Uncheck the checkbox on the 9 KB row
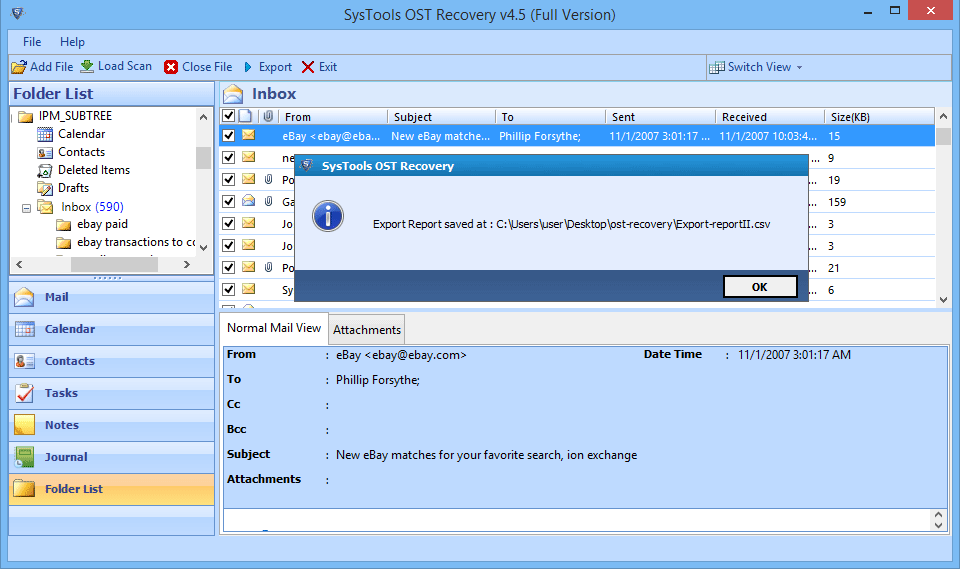The image size is (960, 569). pos(228,157)
